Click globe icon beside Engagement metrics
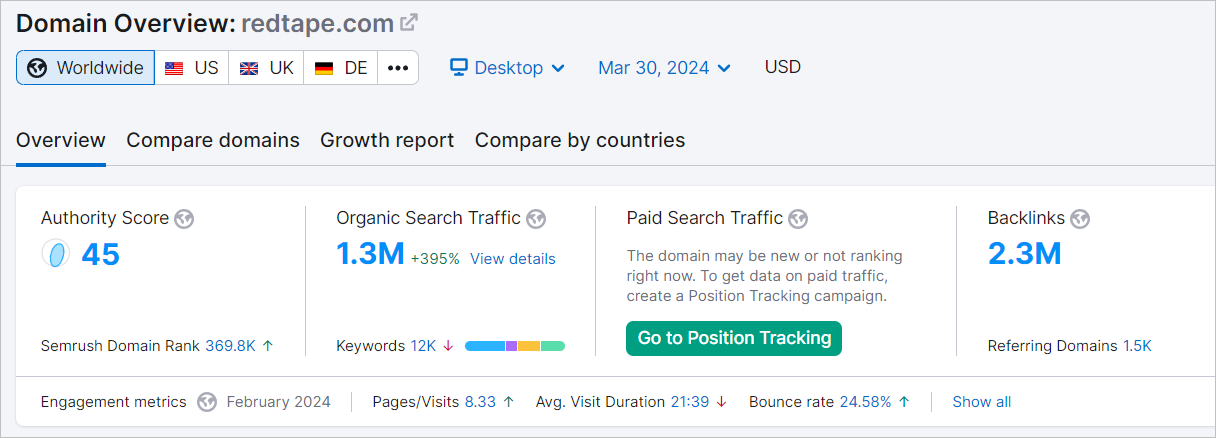 207,402
